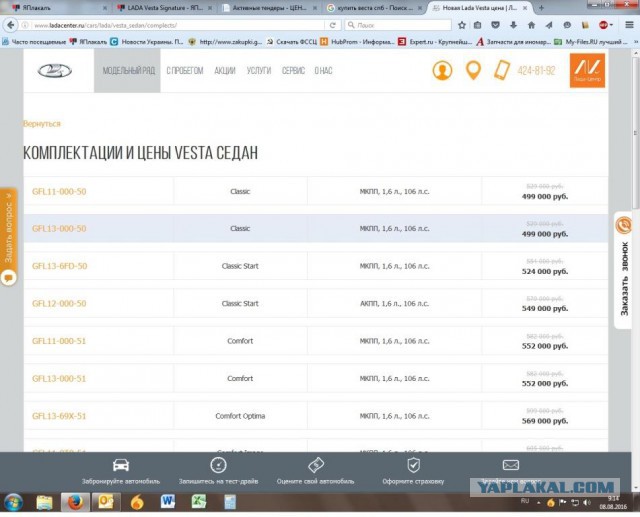Open configuration GFL13-6FD-50
Image resolution: width=640 pixels, height=517 pixels.
click(x=60, y=266)
